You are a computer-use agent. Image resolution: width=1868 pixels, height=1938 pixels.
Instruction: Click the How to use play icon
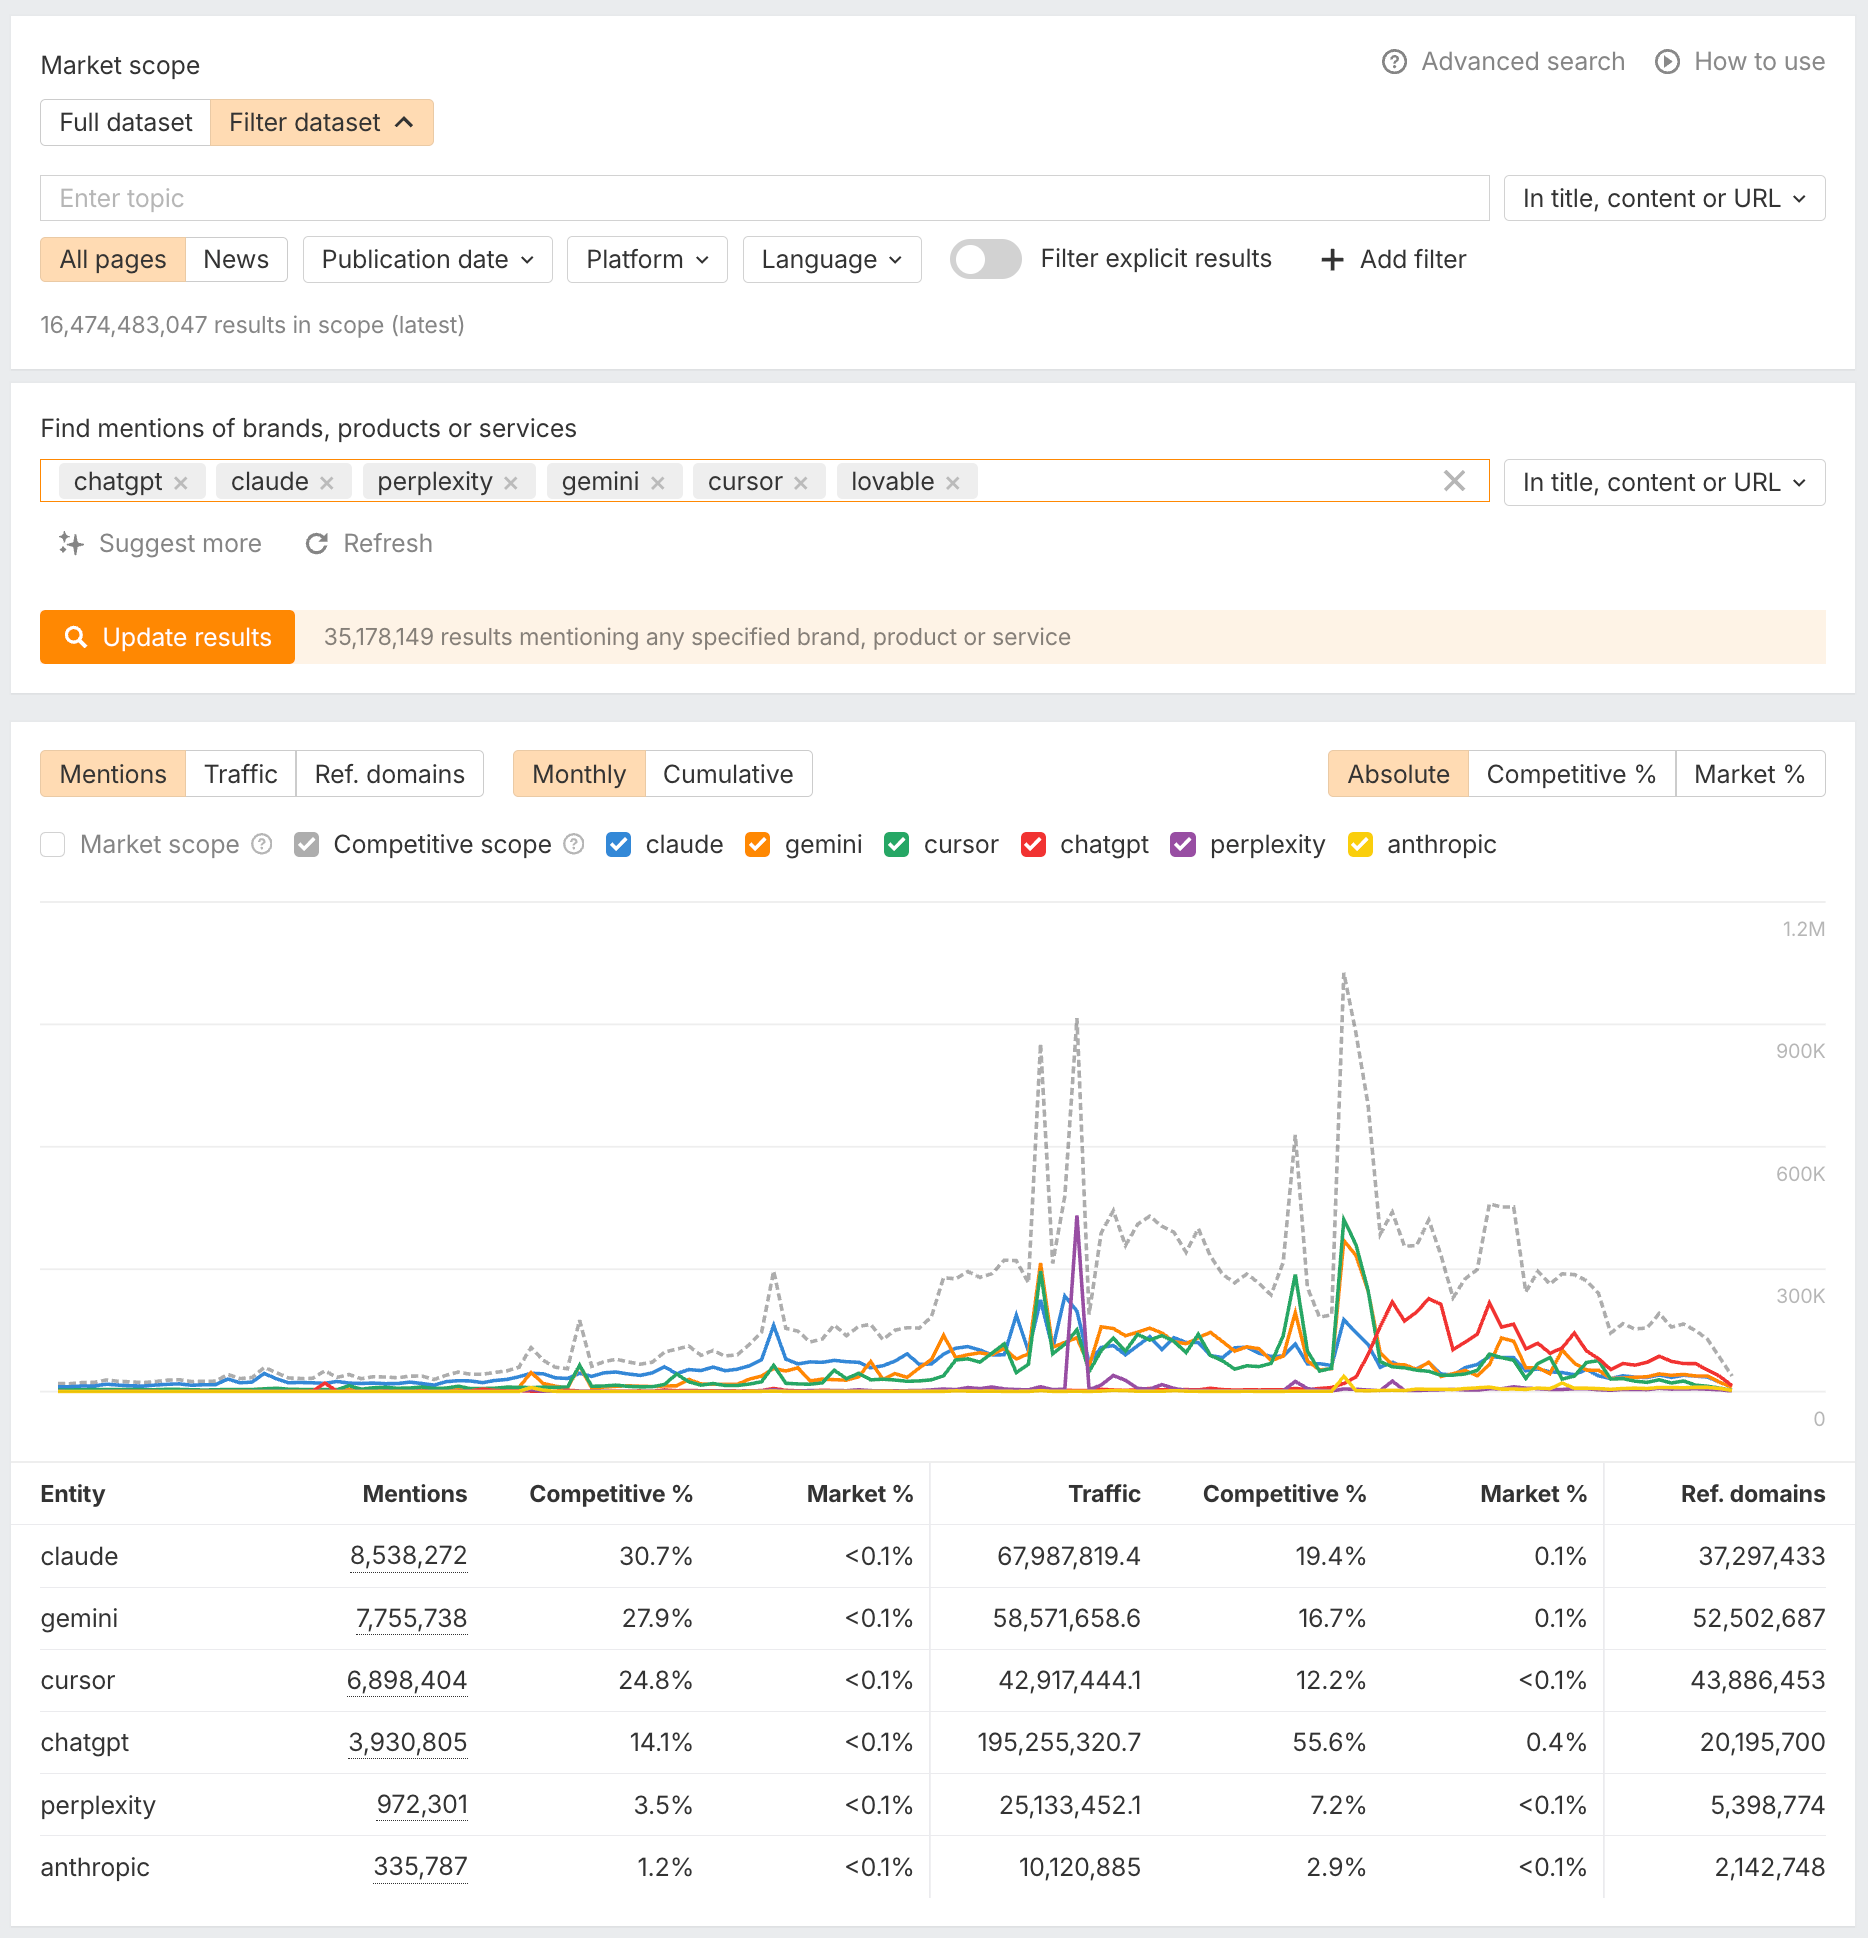(1667, 62)
